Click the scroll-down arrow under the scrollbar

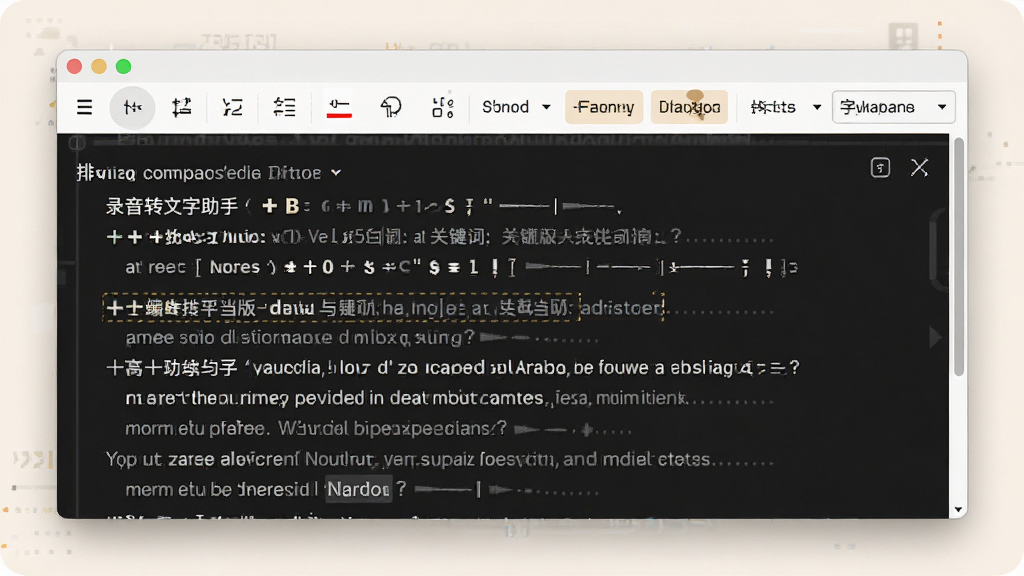point(958,509)
